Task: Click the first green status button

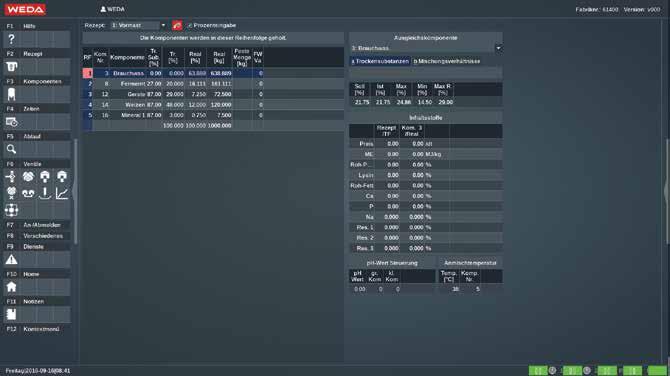Action: pyautogui.click(x=538, y=370)
